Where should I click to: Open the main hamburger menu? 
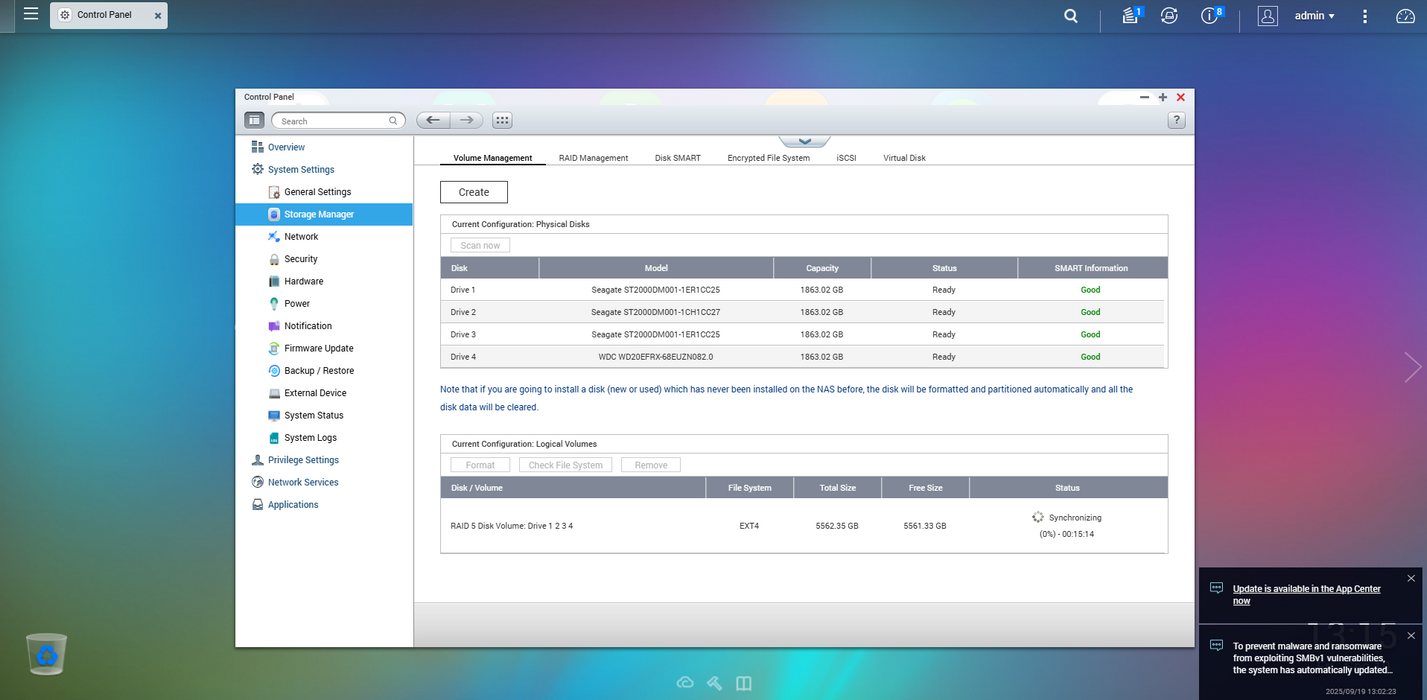[31, 14]
